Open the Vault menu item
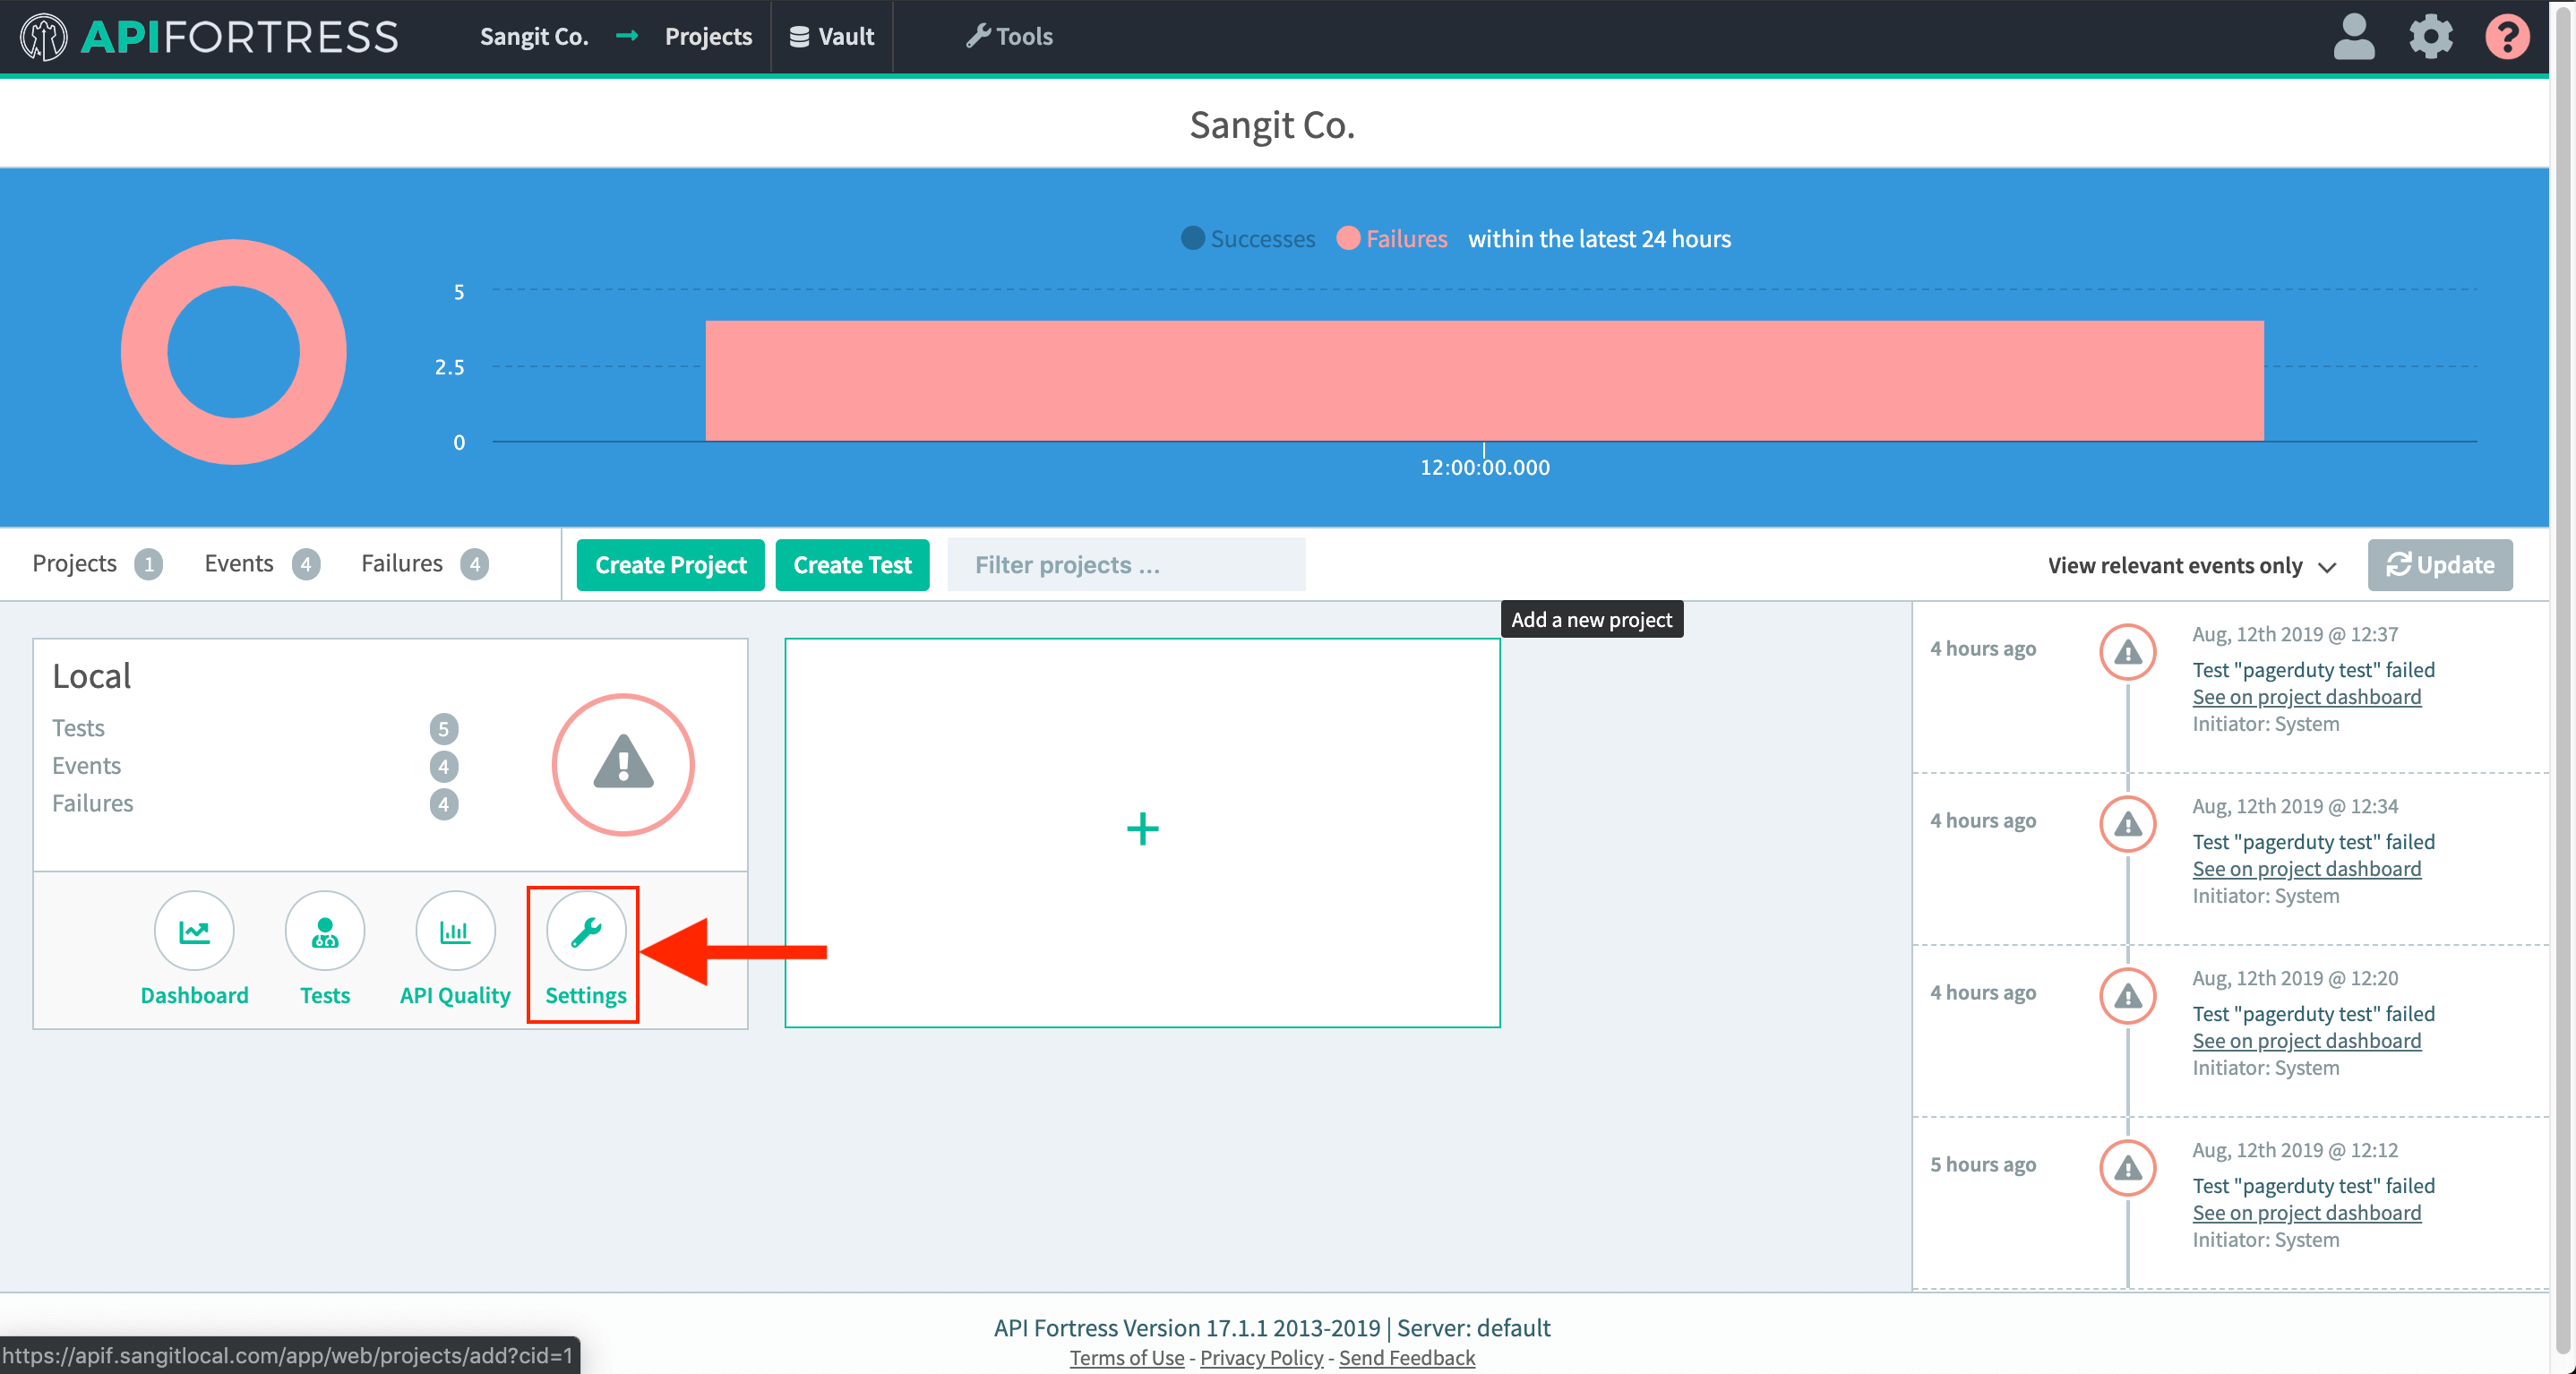The image size is (2576, 1374). (832, 37)
